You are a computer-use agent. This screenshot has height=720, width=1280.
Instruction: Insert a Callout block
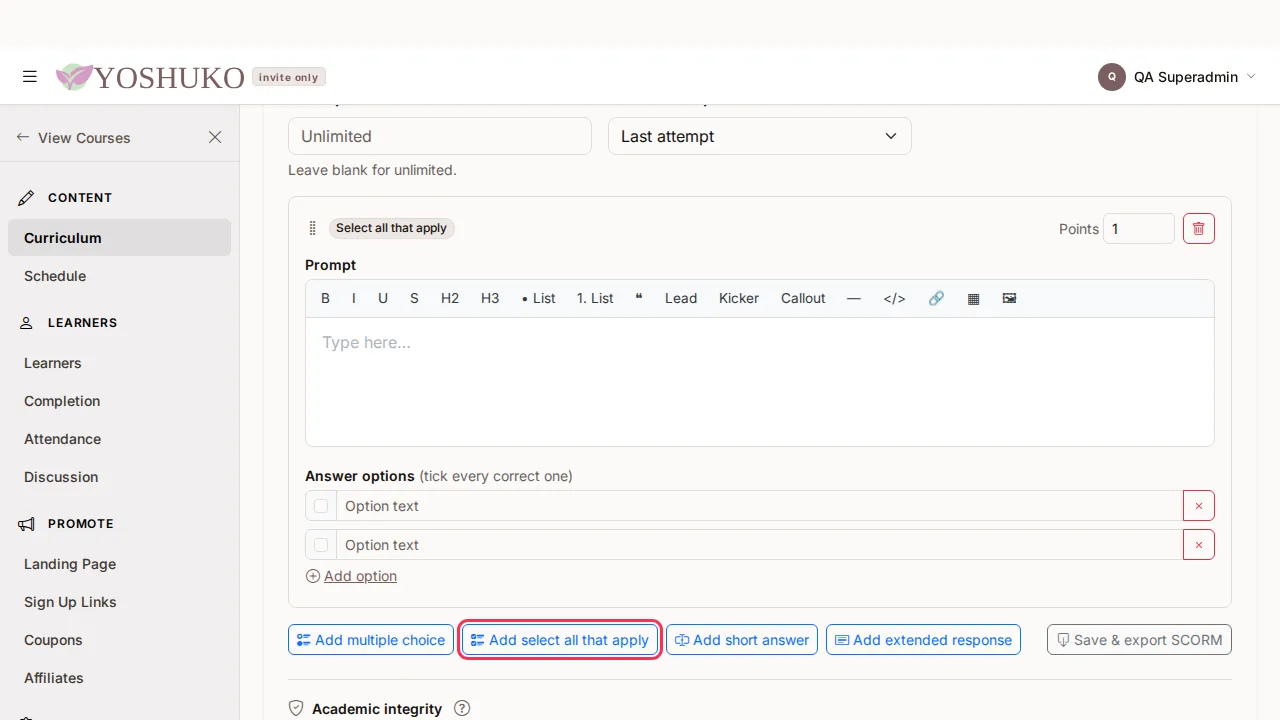803,298
